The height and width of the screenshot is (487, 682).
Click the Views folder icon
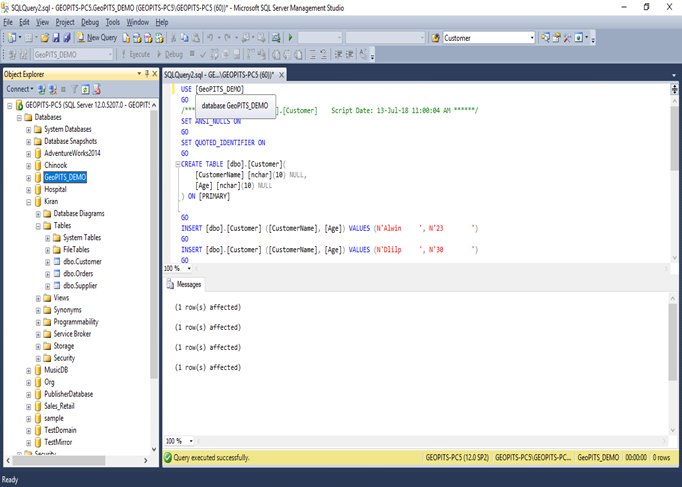(46, 297)
